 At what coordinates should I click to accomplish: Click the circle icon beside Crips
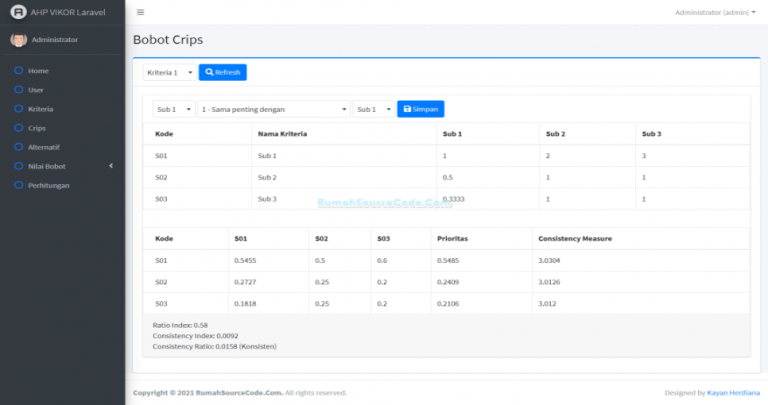(x=19, y=128)
